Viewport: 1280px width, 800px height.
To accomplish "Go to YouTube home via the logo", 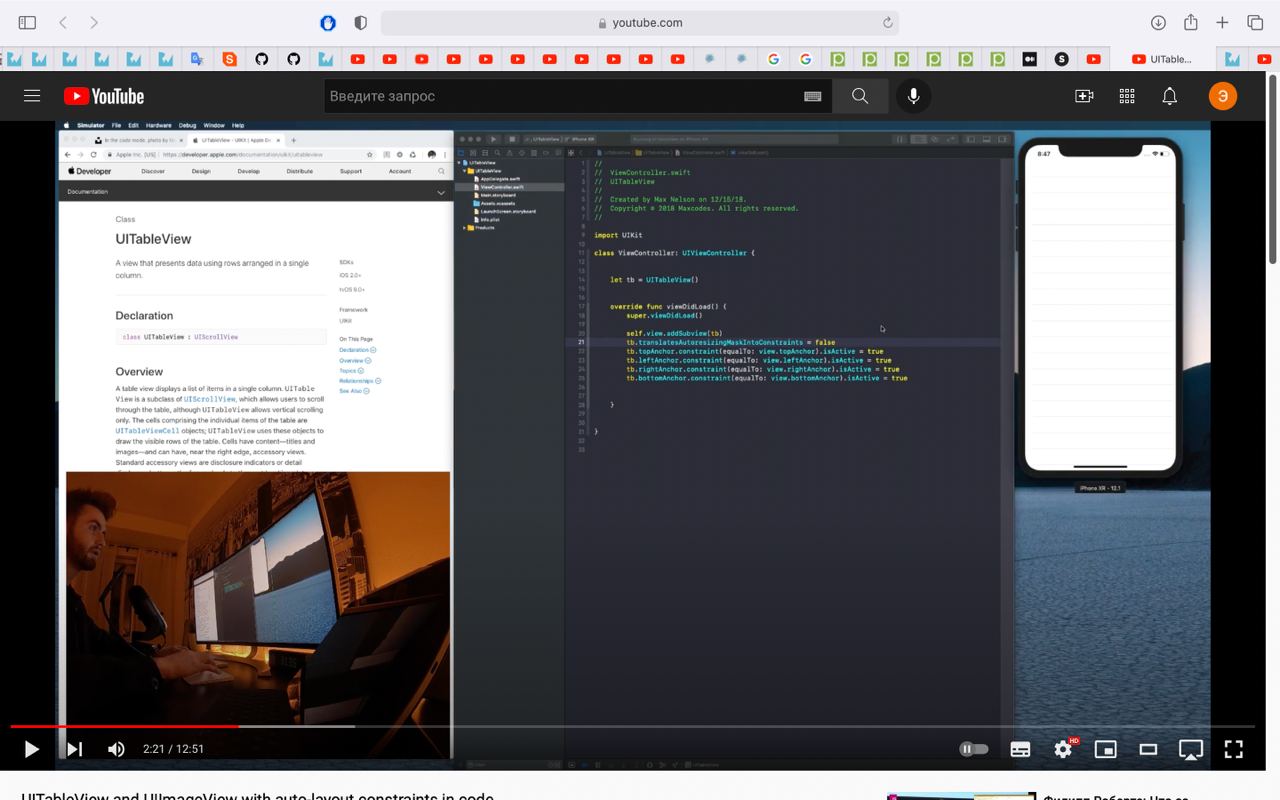I will click(104, 96).
